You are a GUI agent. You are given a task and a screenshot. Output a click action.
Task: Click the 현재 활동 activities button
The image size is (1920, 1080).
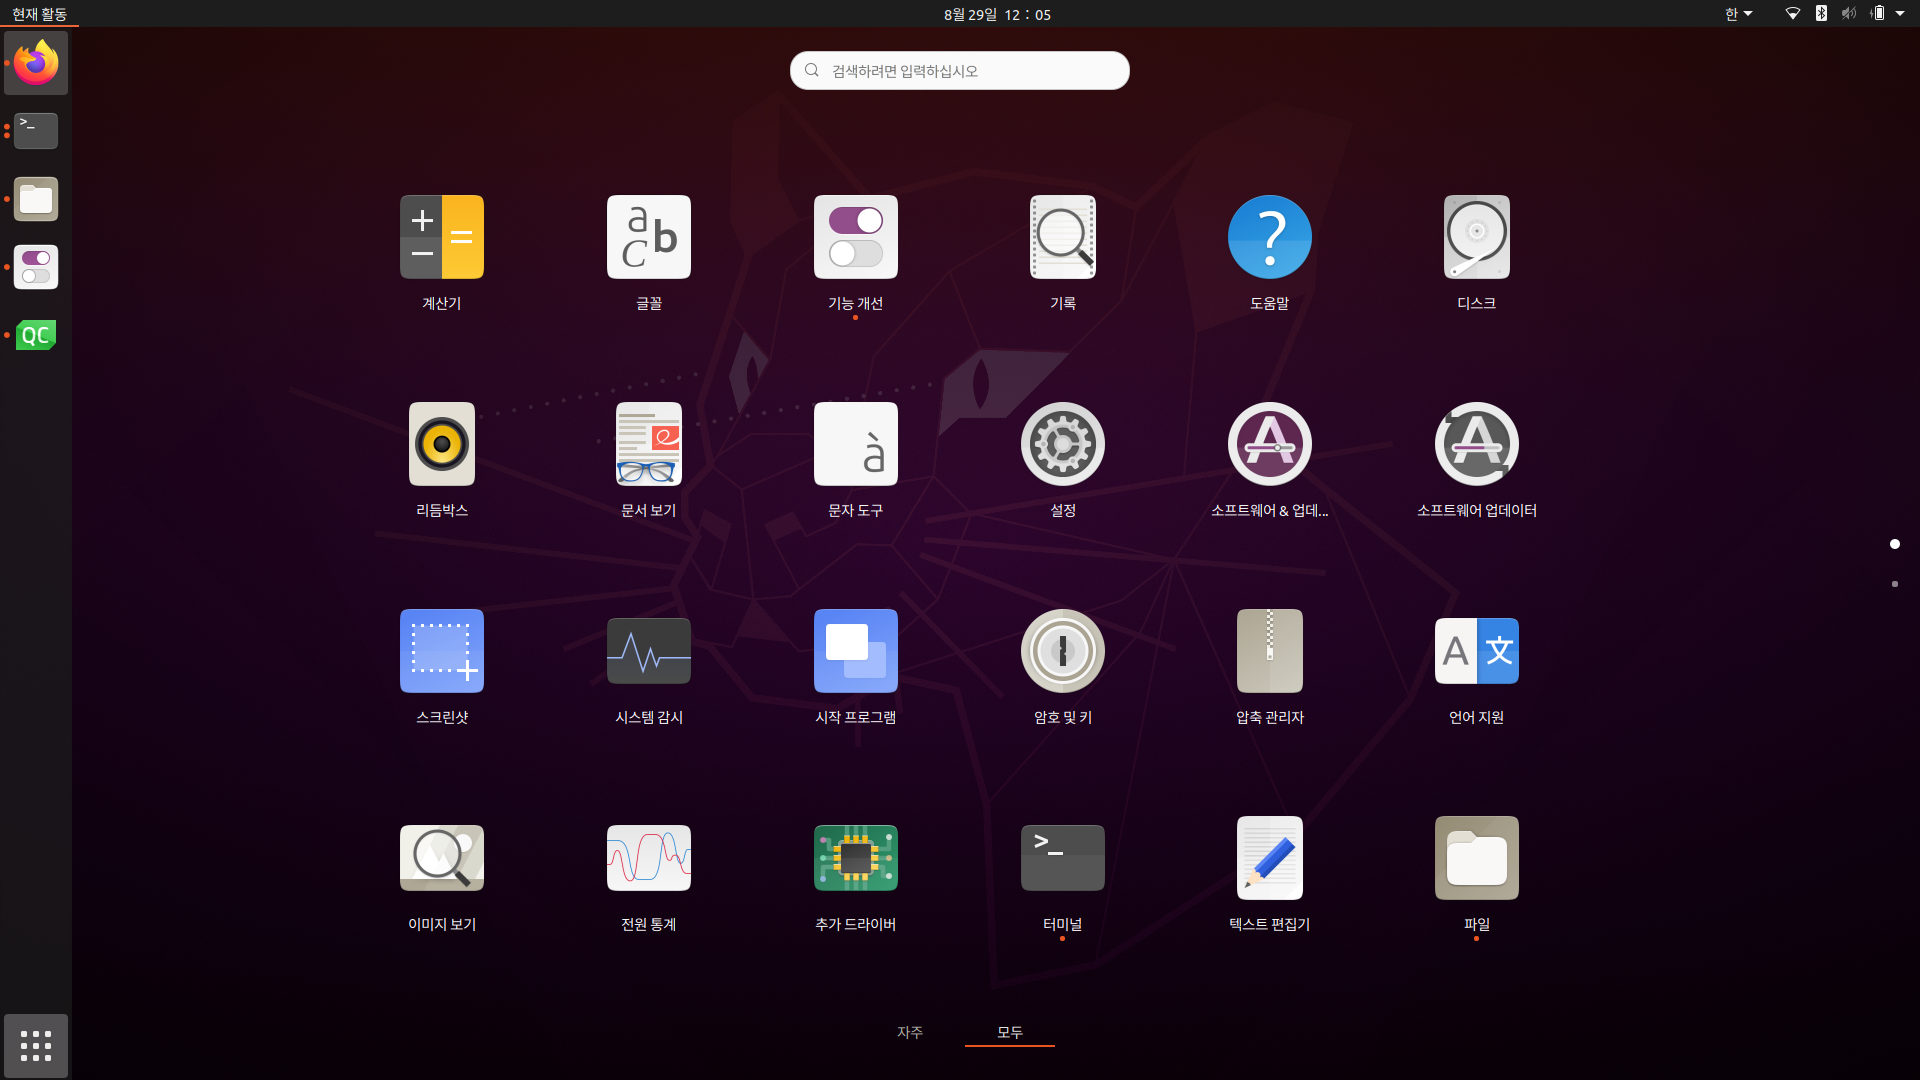[39, 14]
